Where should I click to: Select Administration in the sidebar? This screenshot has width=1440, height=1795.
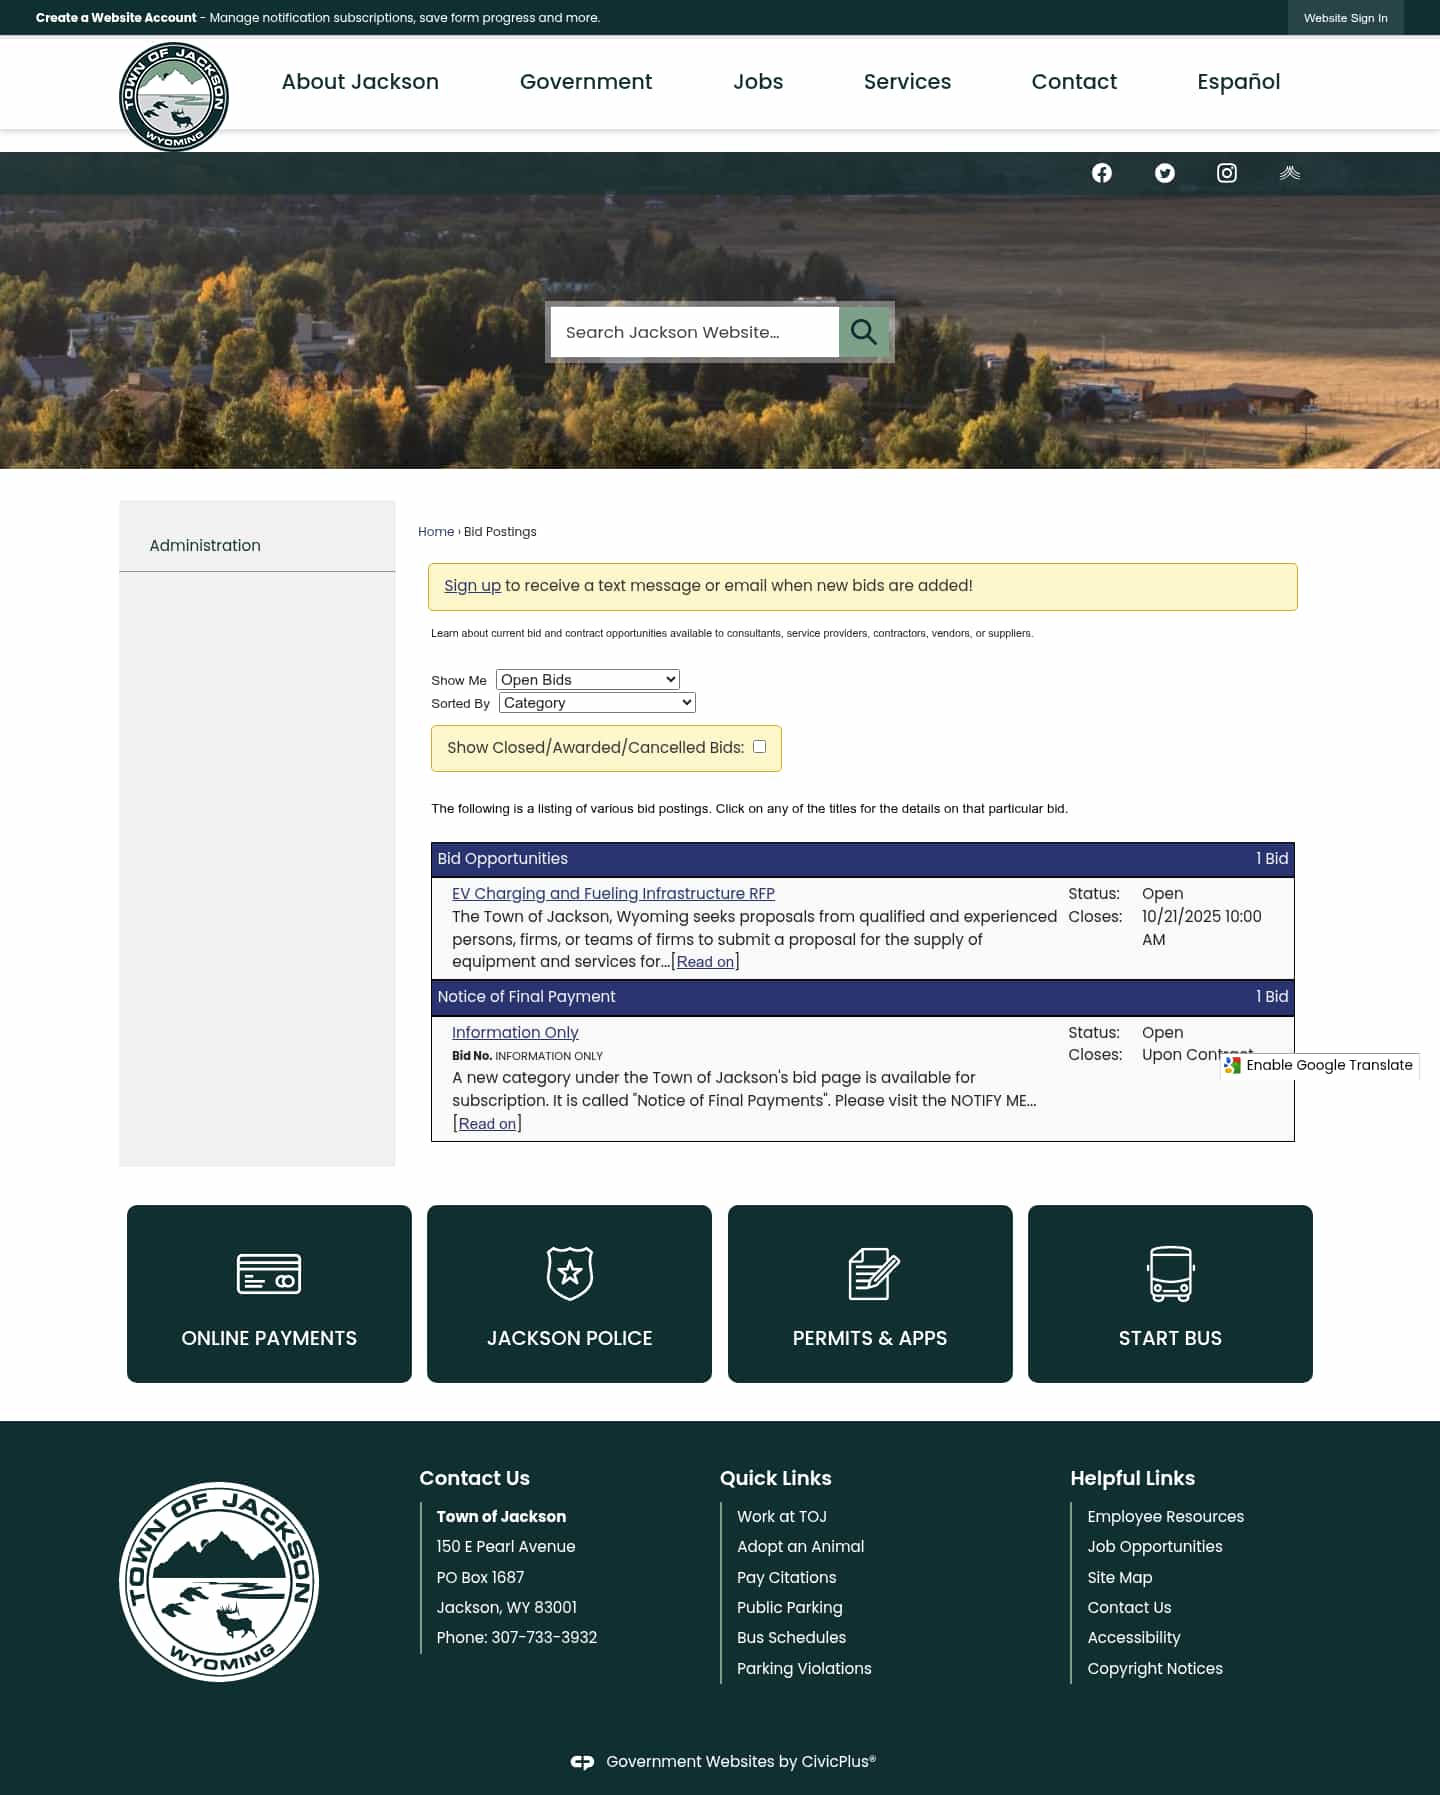205,545
